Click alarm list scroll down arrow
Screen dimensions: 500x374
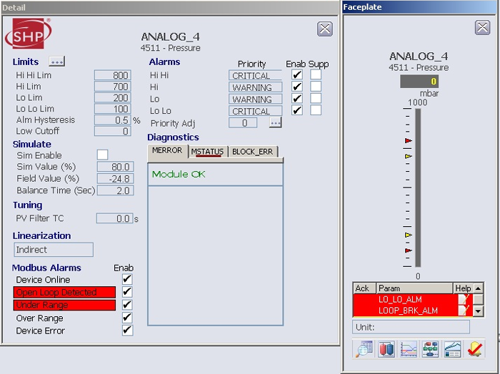coord(478,311)
